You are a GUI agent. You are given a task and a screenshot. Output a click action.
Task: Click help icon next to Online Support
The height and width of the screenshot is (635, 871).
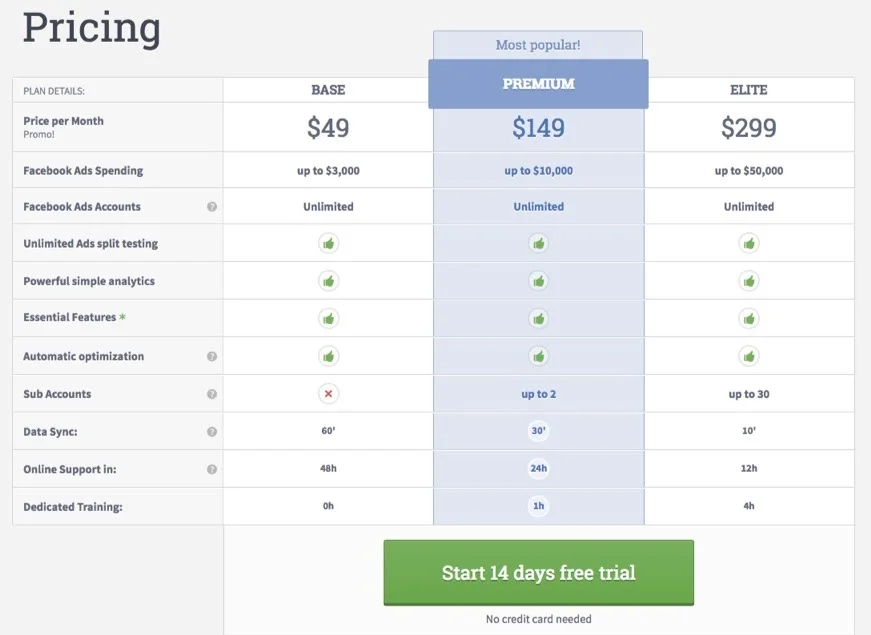[x=212, y=469]
